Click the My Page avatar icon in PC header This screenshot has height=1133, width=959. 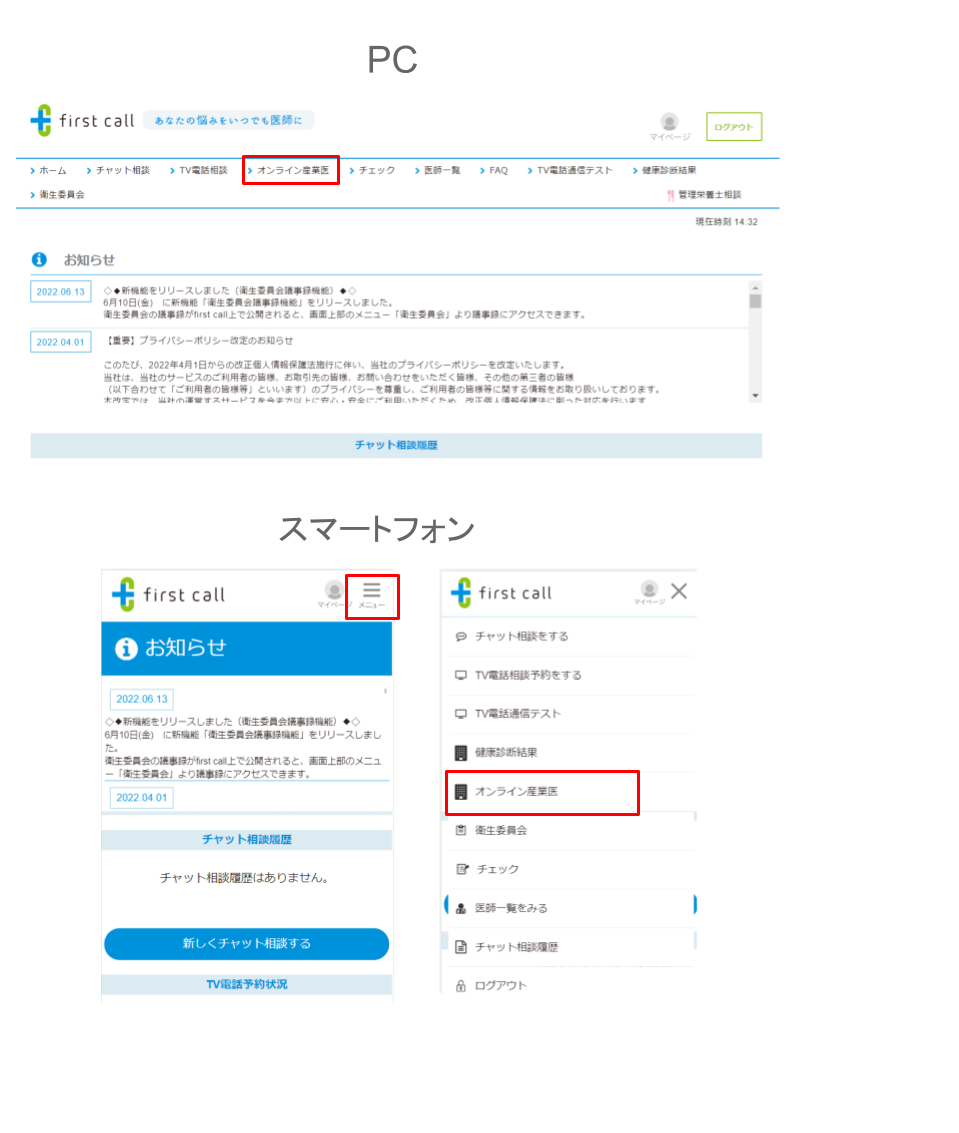coord(669,122)
